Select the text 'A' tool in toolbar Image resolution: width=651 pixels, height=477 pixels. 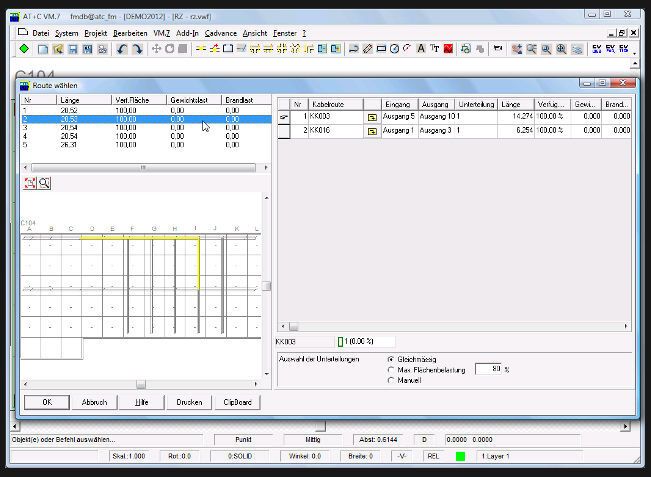point(421,48)
